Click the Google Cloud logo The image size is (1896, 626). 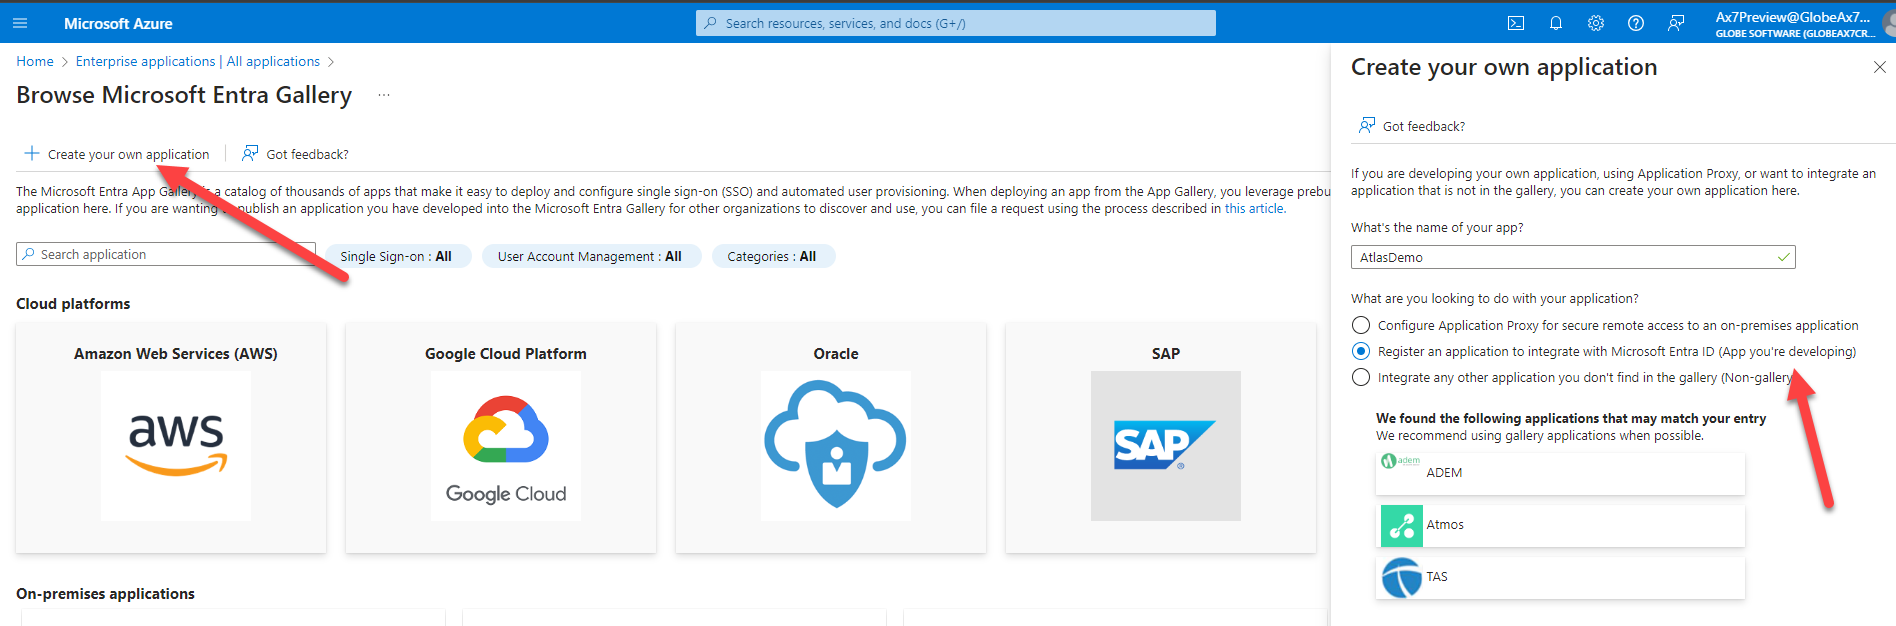506,446
